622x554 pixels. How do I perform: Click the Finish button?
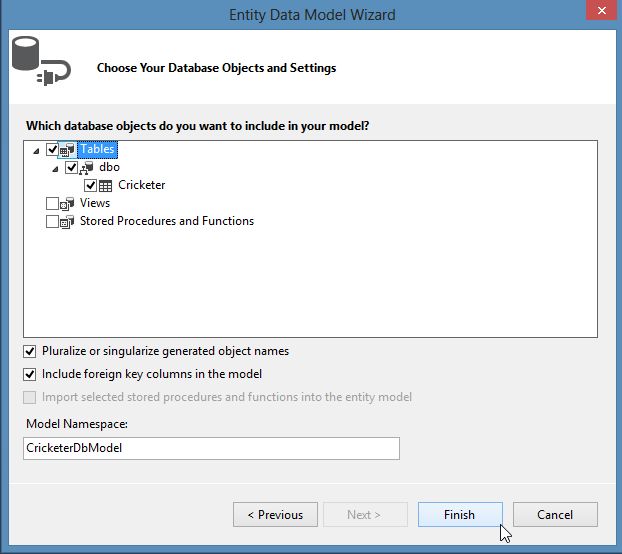coord(460,515)
